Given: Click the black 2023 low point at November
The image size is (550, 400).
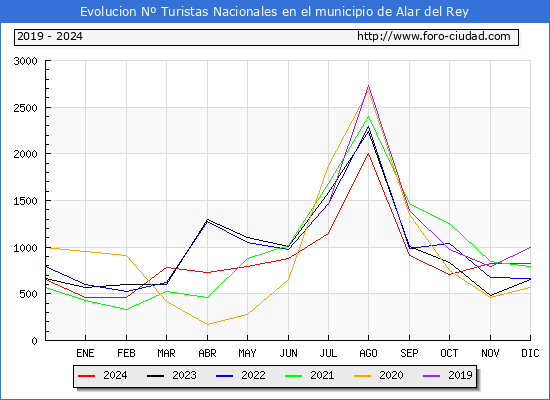Looking at the screenshot, I should (490, 296).
